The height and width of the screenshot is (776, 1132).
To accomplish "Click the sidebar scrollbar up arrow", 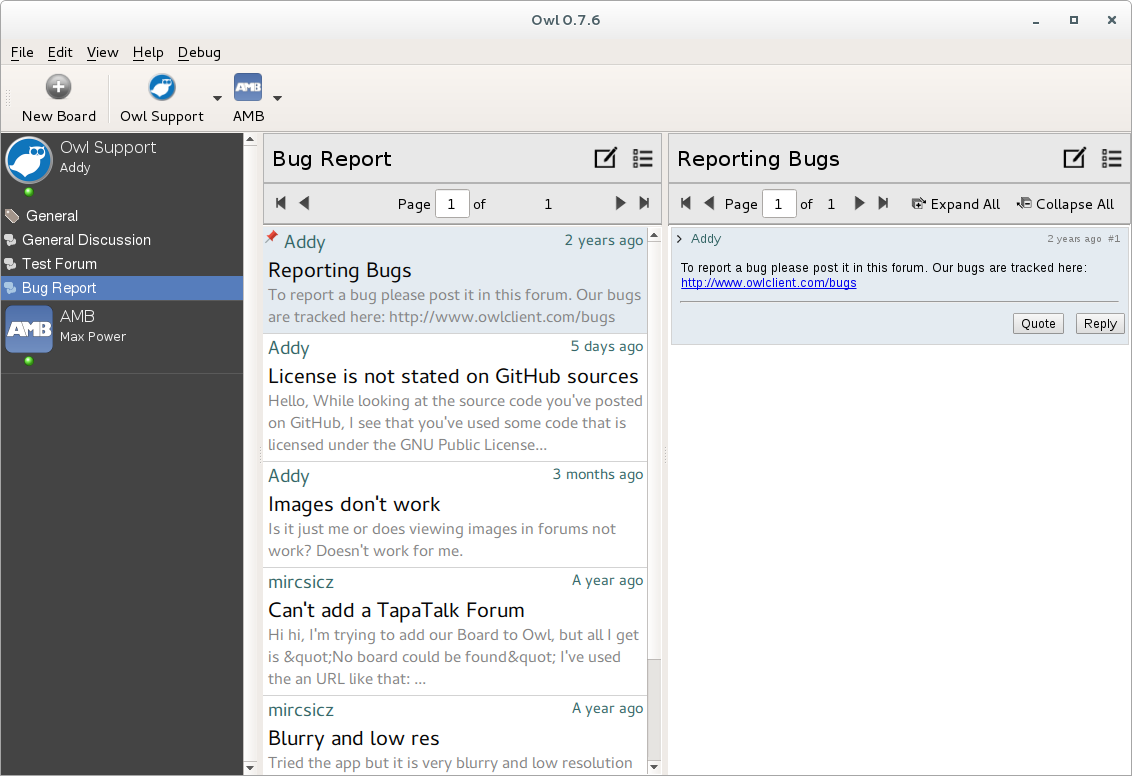I will coord(250,139).
